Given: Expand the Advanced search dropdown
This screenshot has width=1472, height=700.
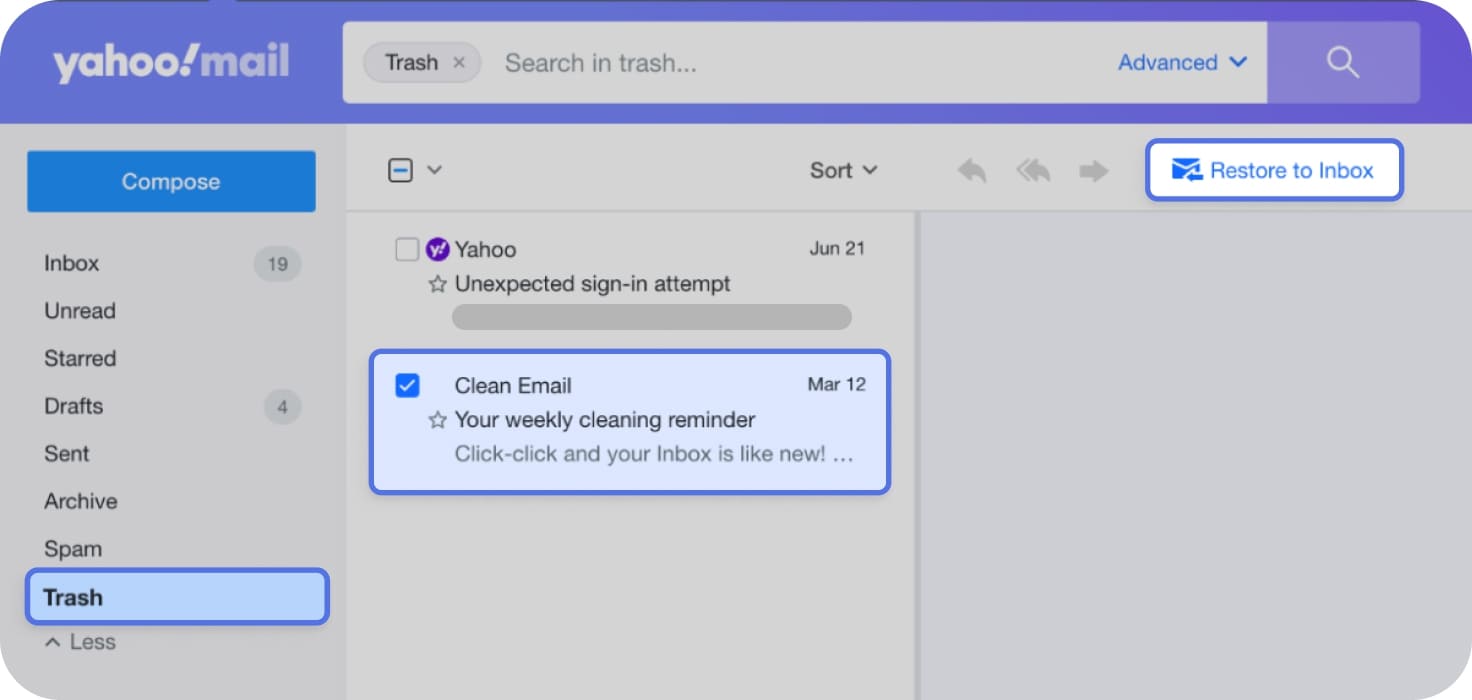Looking at the screenshot, I should (1182, 62).
